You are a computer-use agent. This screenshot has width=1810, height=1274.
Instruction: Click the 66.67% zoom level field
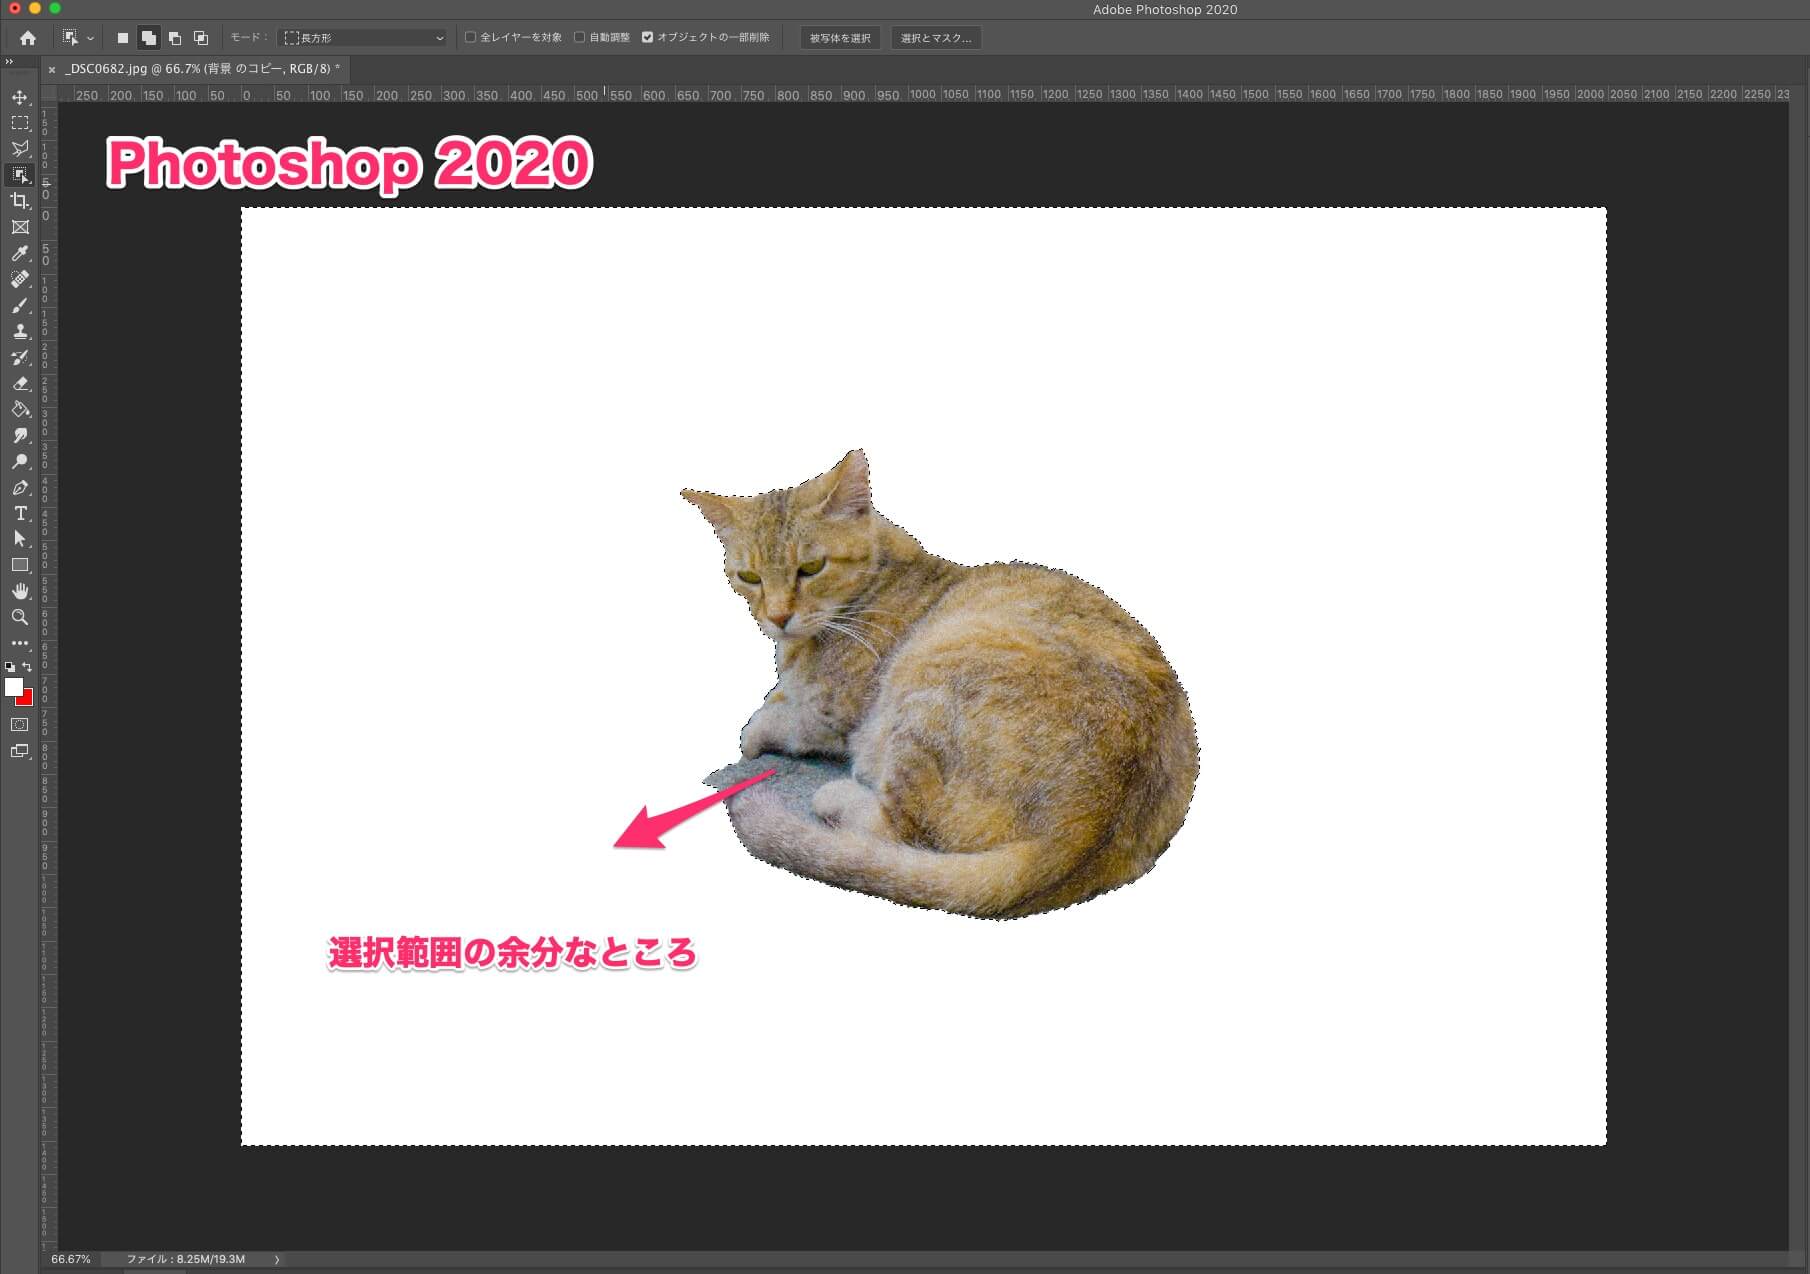point(71,1259)
